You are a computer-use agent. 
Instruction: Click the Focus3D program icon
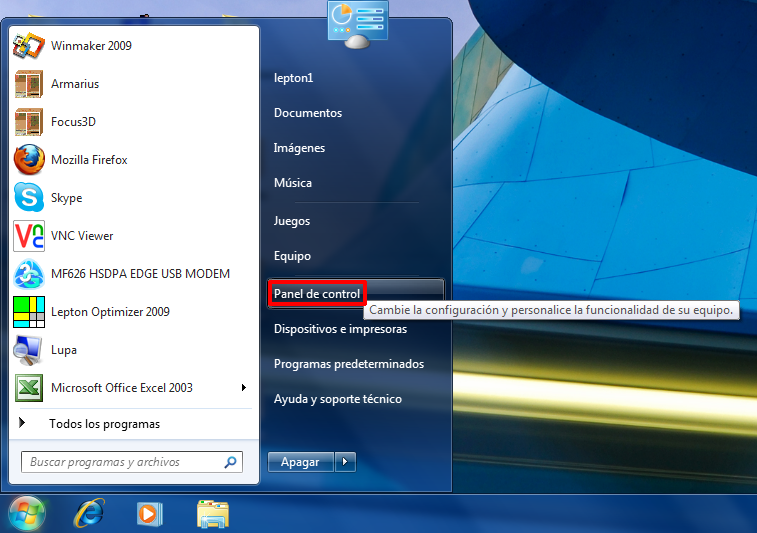(29, 122)
